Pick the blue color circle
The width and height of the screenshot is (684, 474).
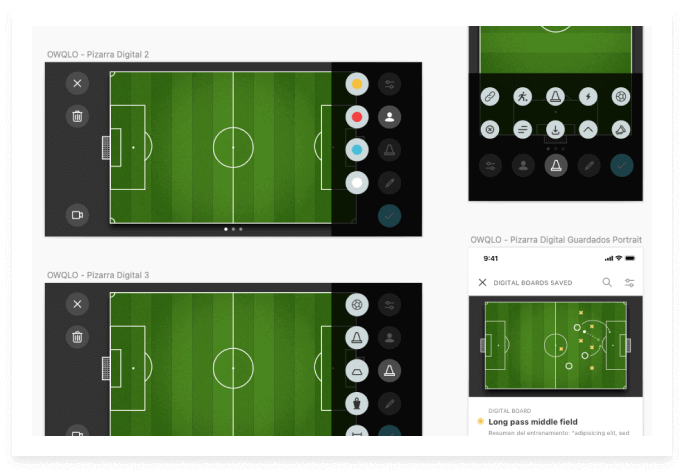tap(357, 150)
